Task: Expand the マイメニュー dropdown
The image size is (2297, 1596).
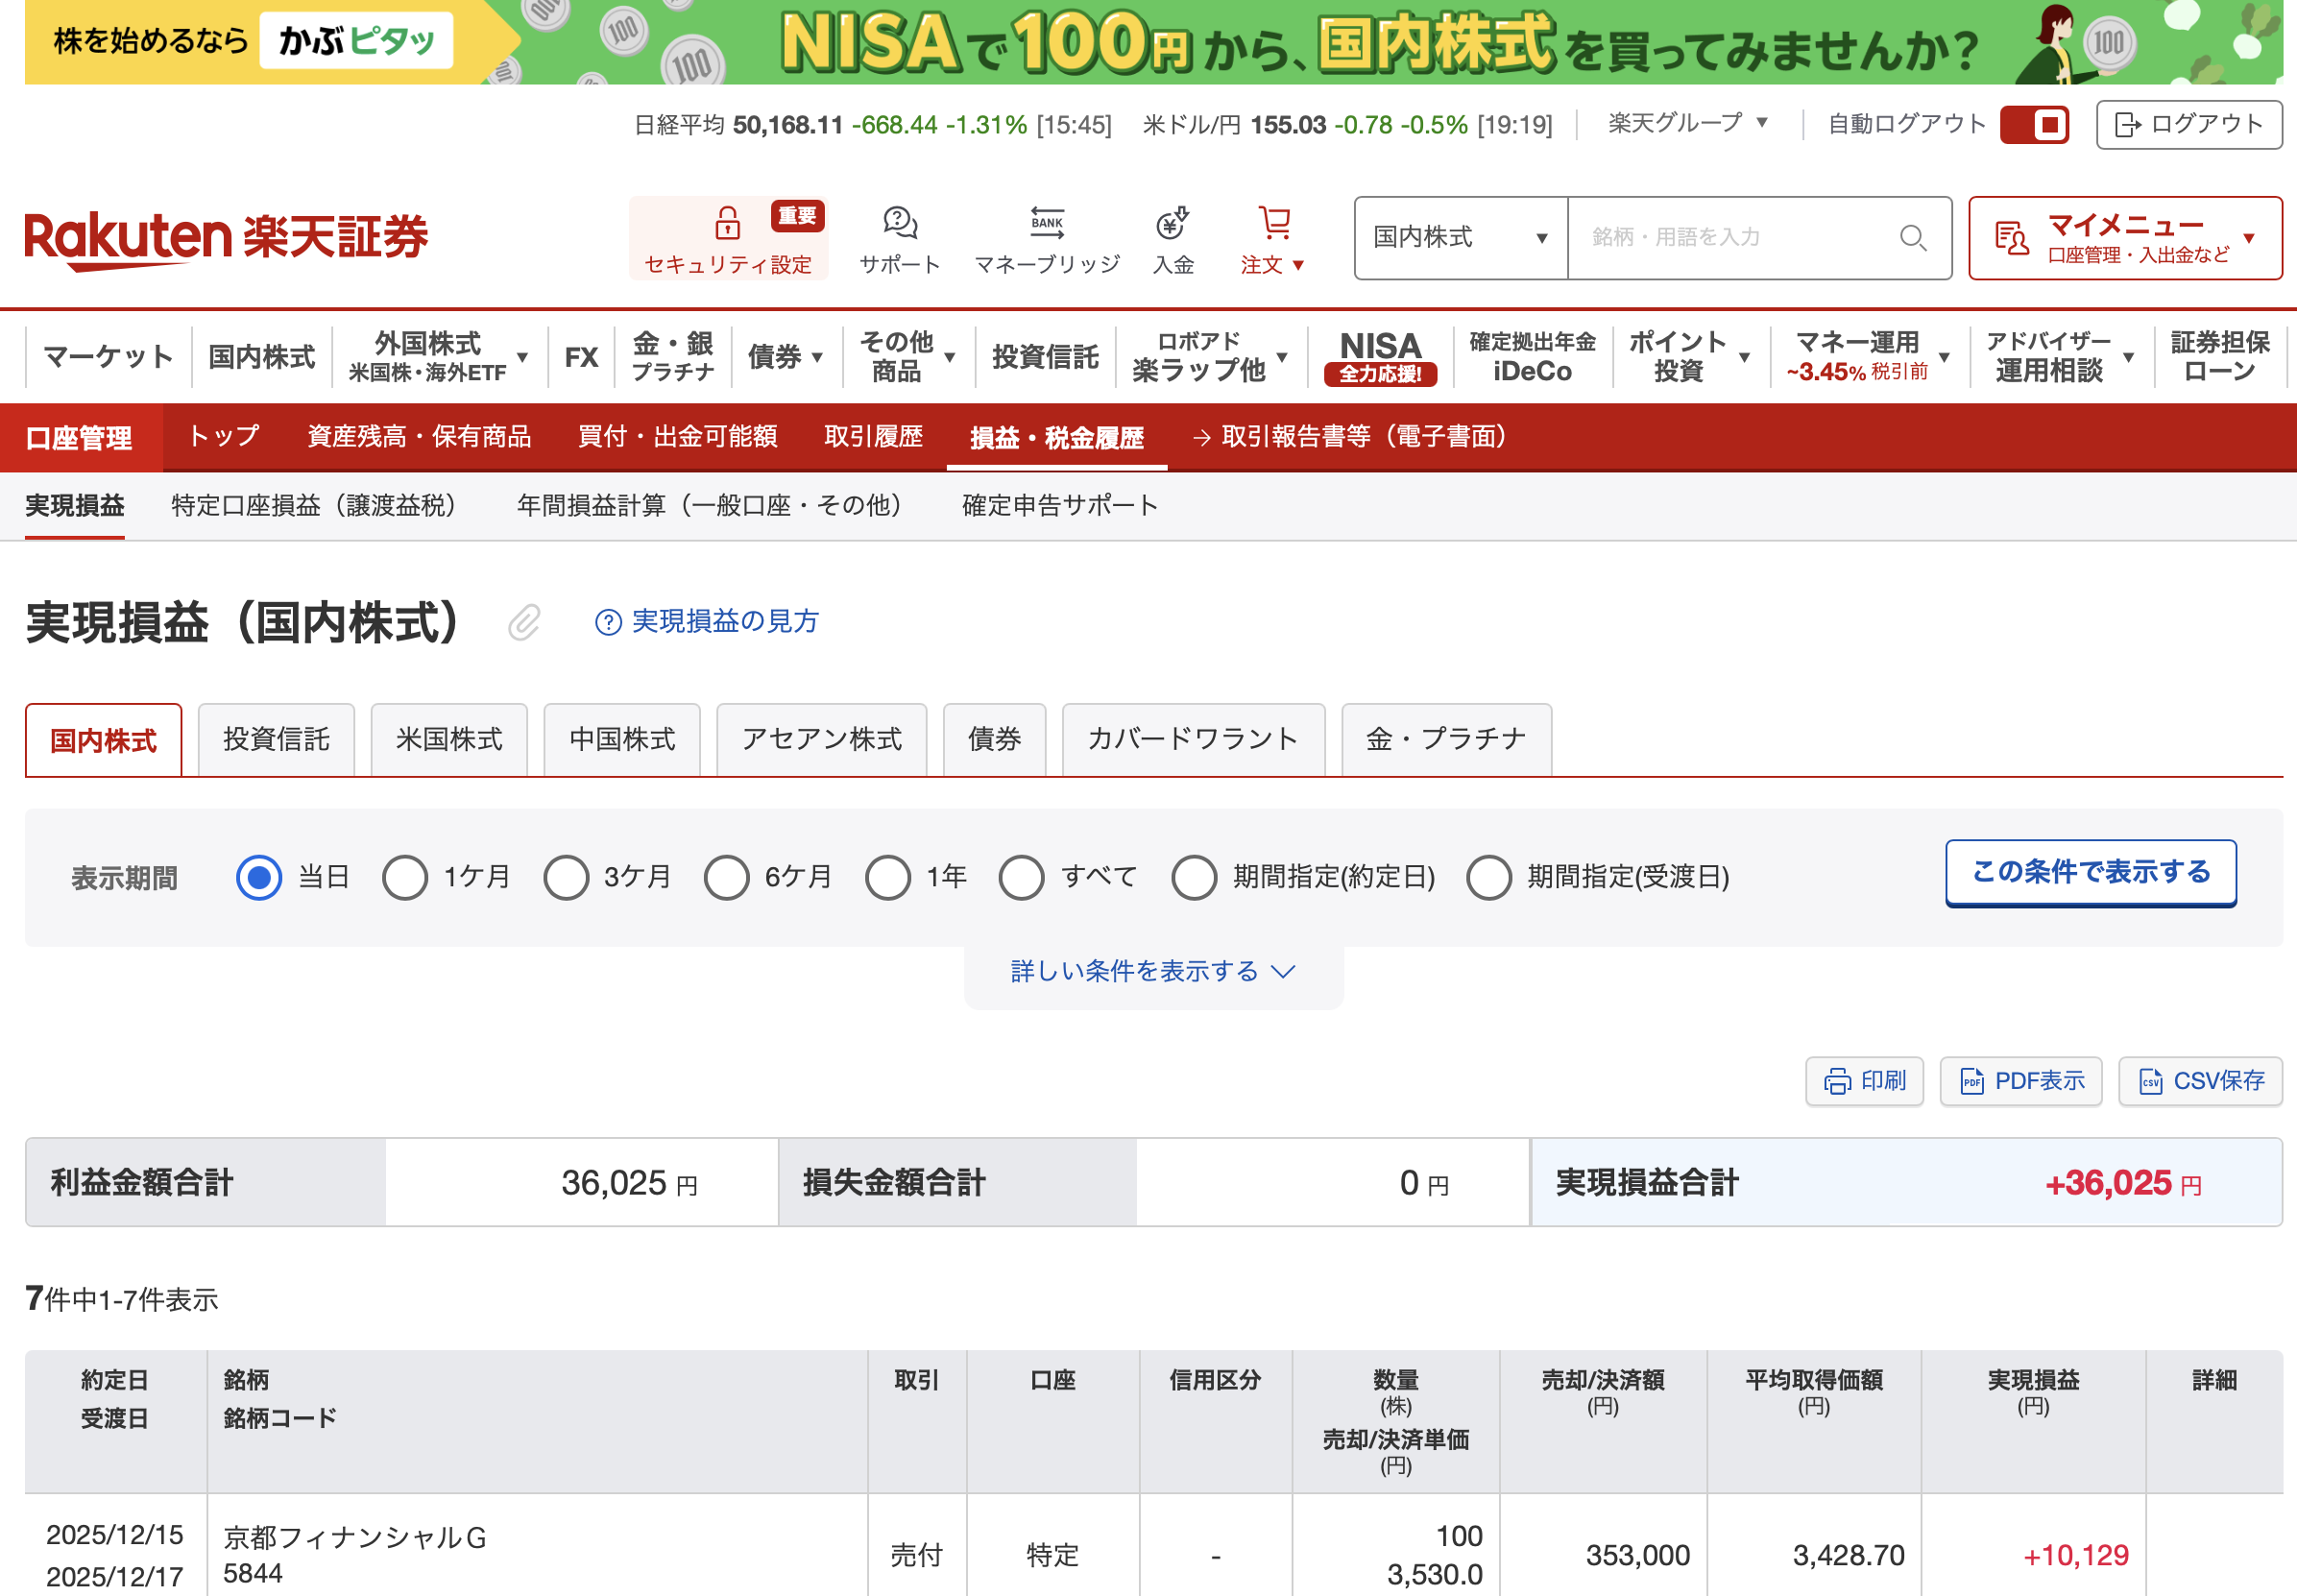Action: 2125,238
